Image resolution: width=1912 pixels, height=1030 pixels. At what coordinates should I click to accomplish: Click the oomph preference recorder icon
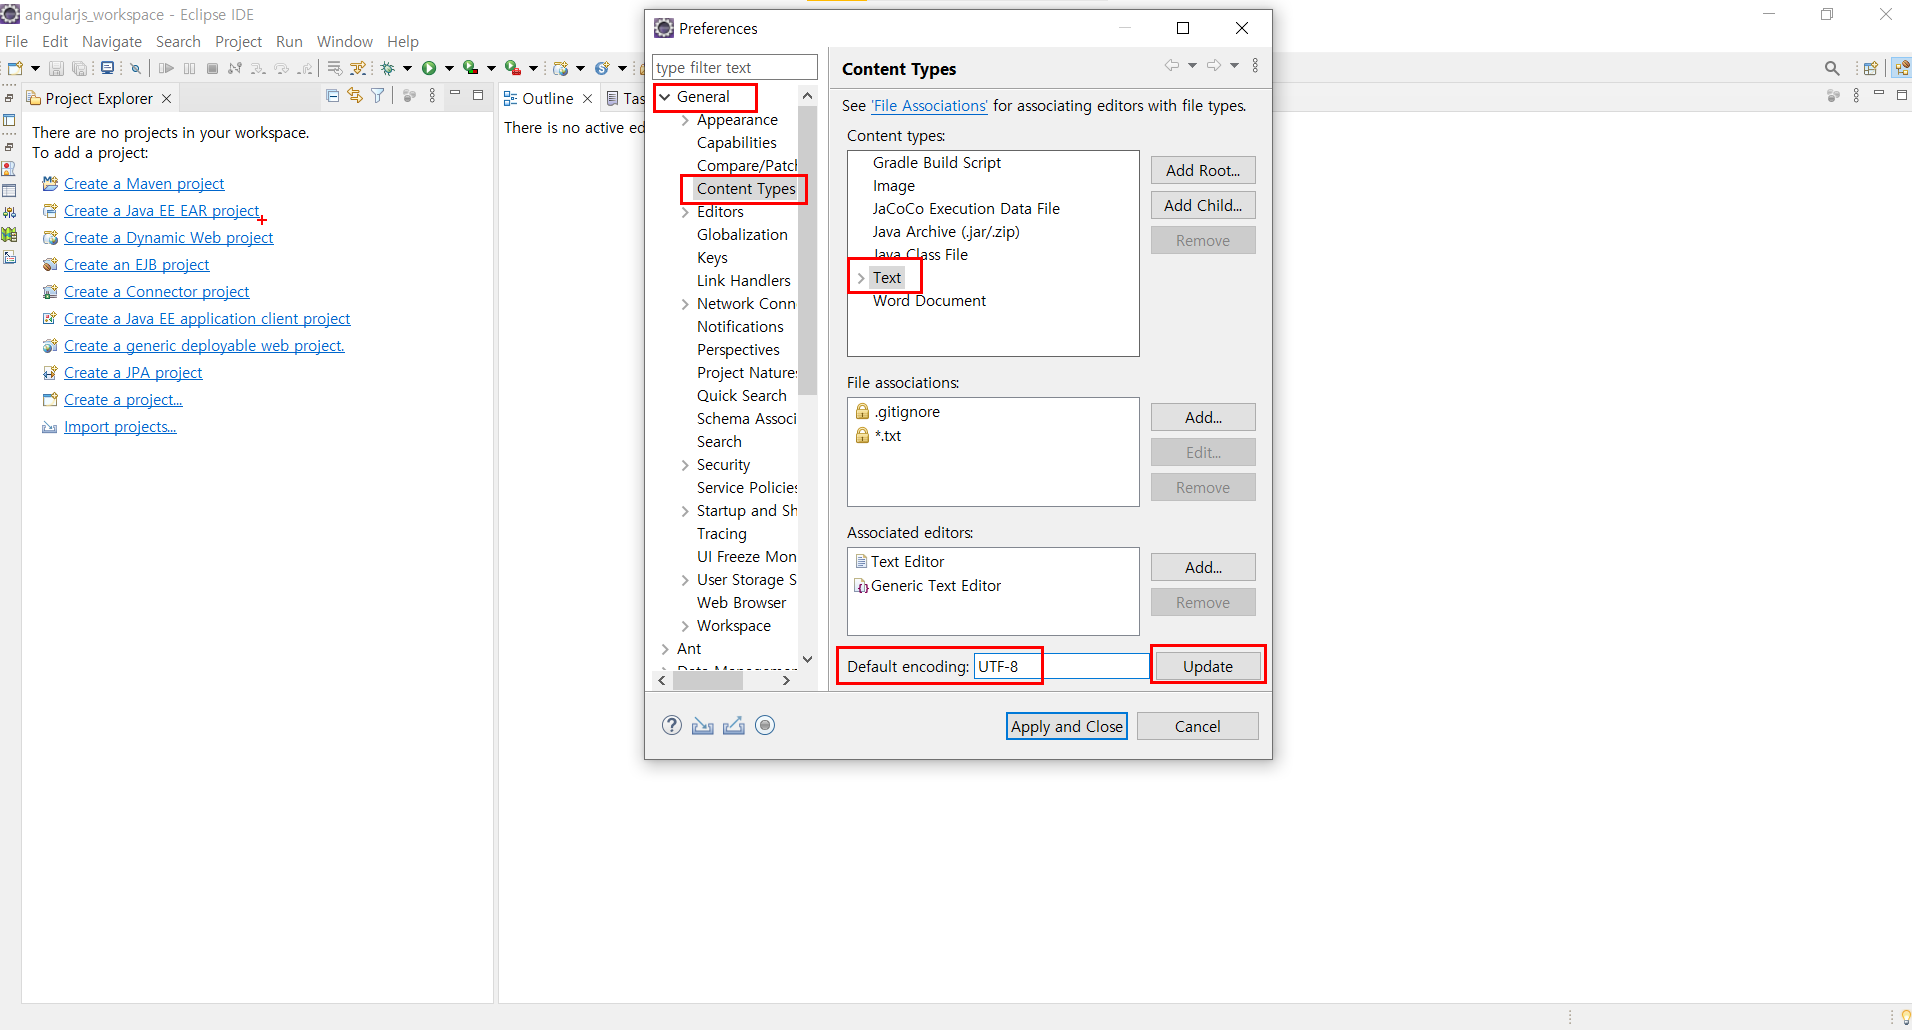pos(765,726)
